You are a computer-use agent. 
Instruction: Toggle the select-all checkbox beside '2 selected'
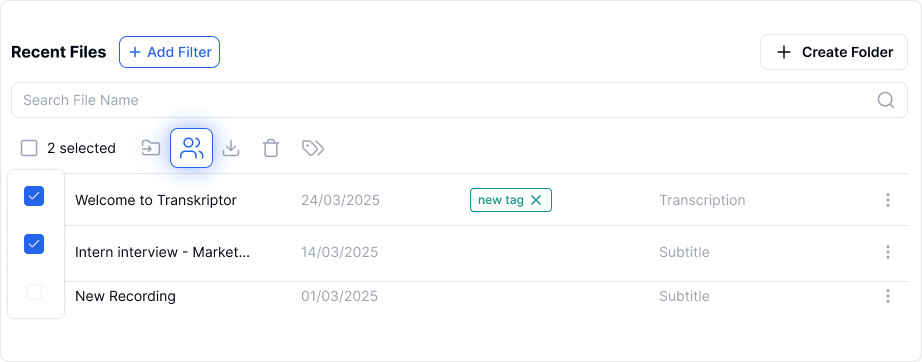[29, 148]
